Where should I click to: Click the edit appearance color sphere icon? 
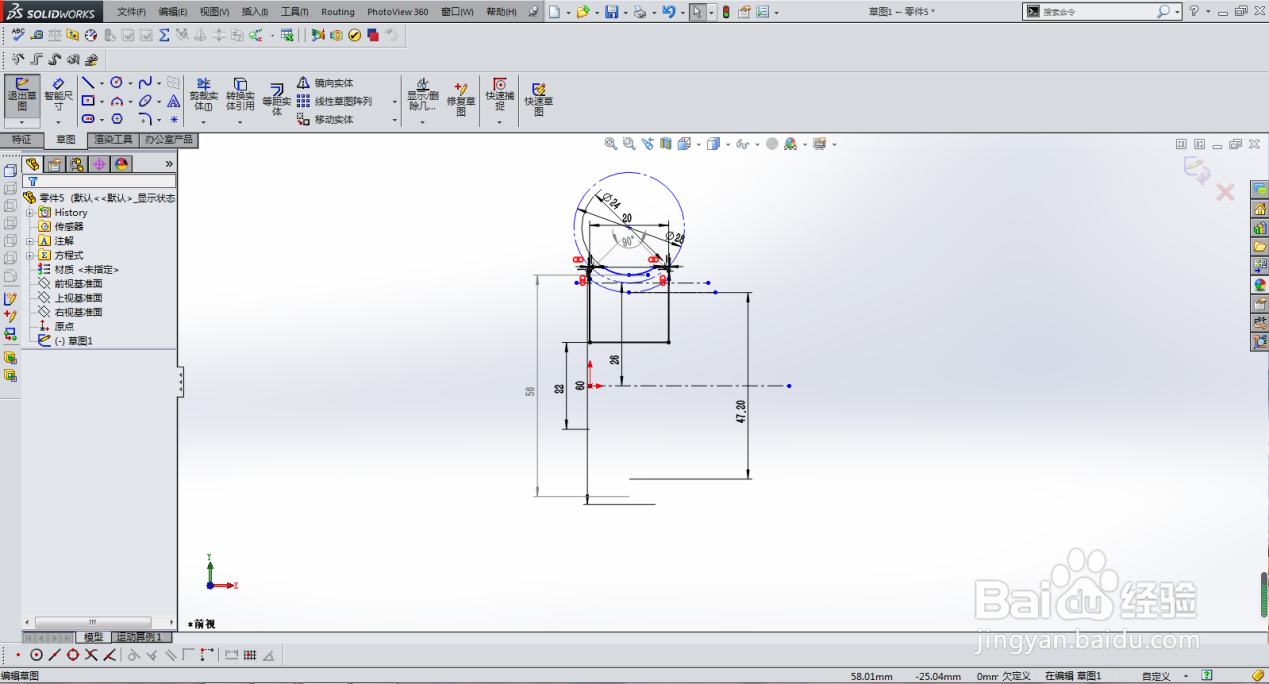tap(791, 143)
